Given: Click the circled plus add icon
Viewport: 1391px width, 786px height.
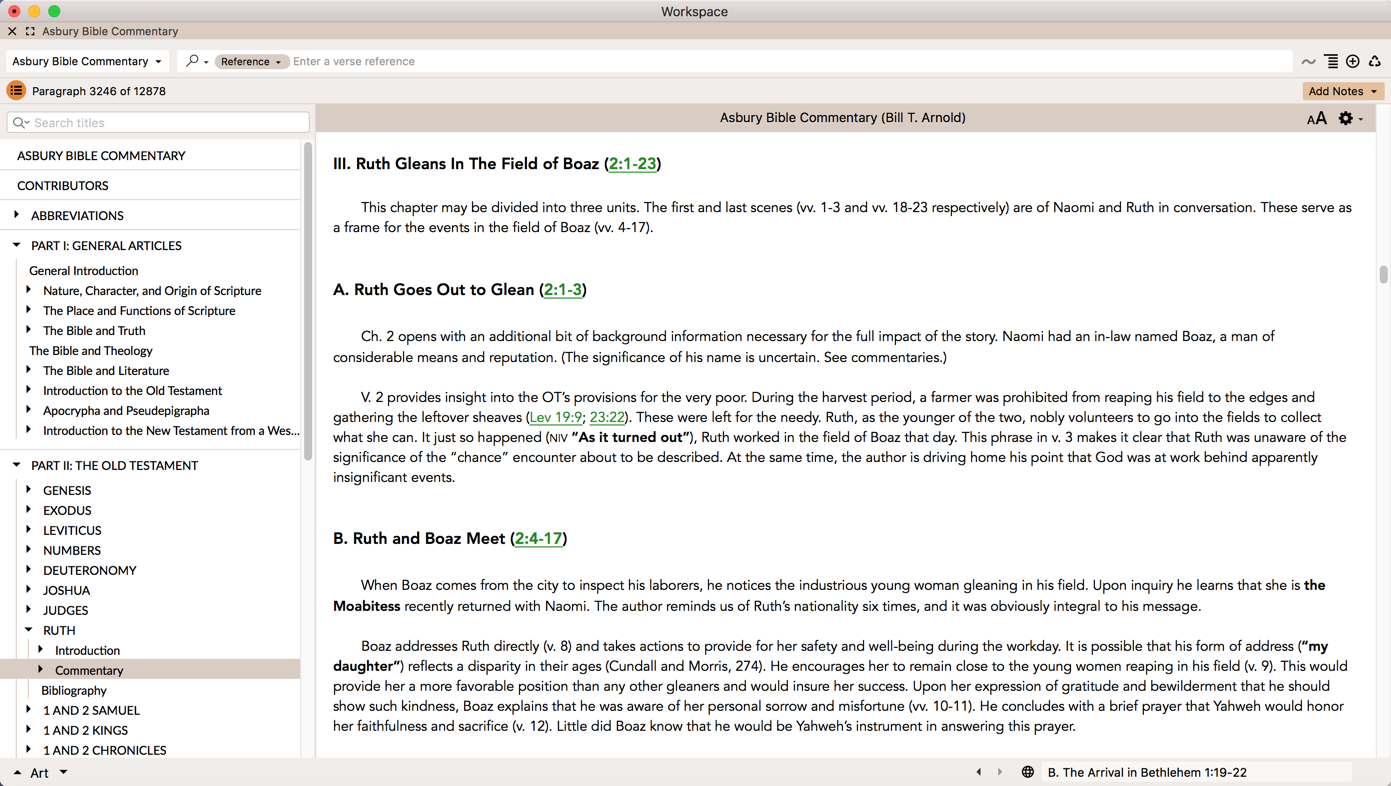Looking at the screenshot, I should 1353,62.
